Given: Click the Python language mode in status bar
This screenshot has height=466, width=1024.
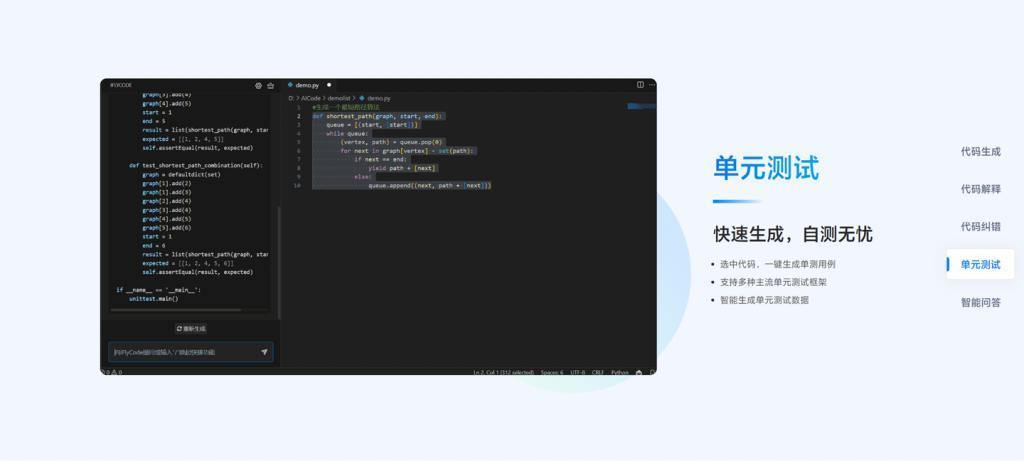Looking at the screenshot, I should click(619, 372).
